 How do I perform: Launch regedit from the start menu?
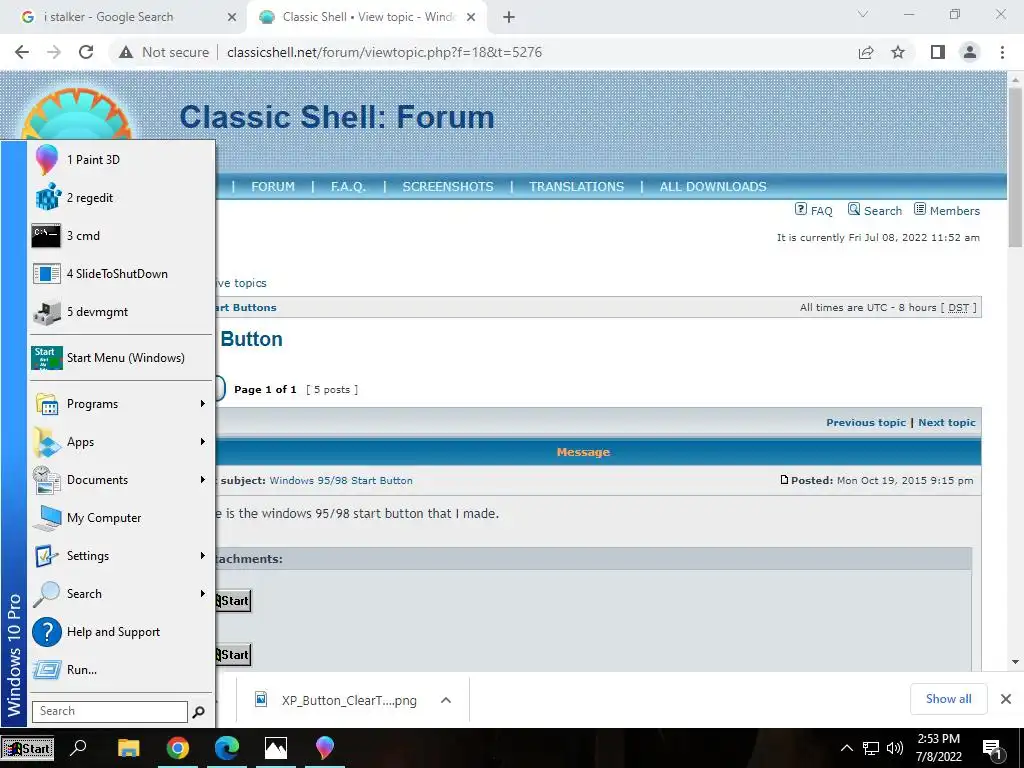[x=121, y=198]
